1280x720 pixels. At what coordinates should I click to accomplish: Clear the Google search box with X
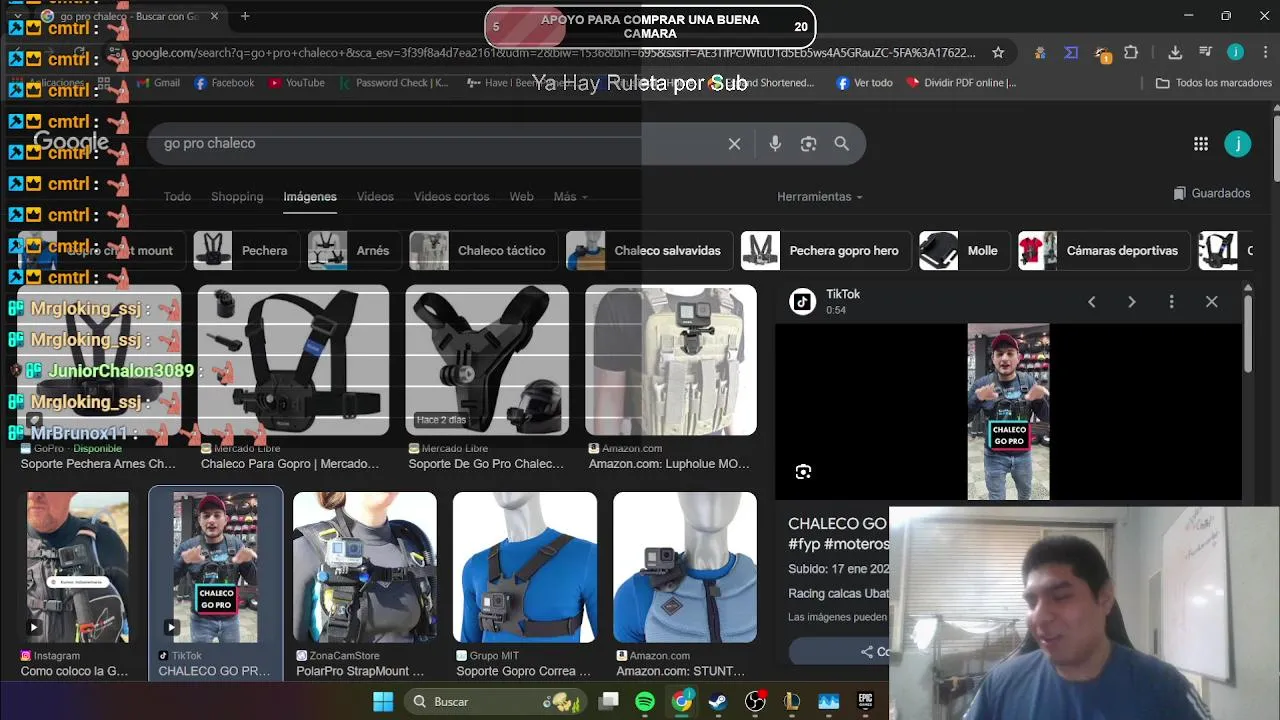pyautogui.click(x=734, y=144)
